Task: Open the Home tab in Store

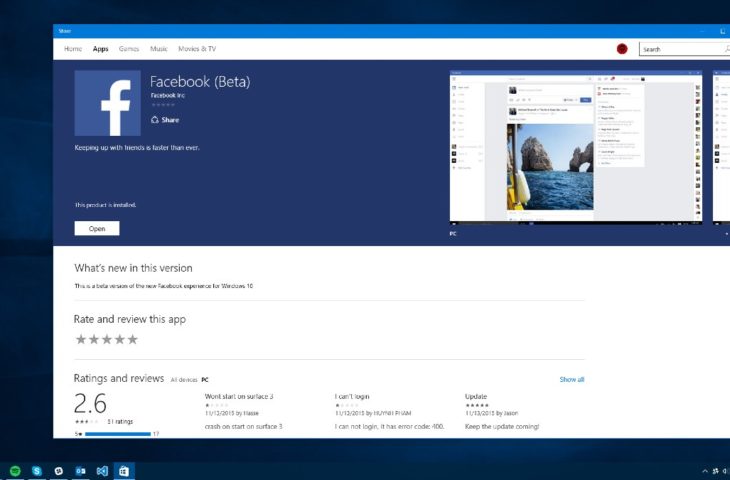Action: [x=73, y=48]
